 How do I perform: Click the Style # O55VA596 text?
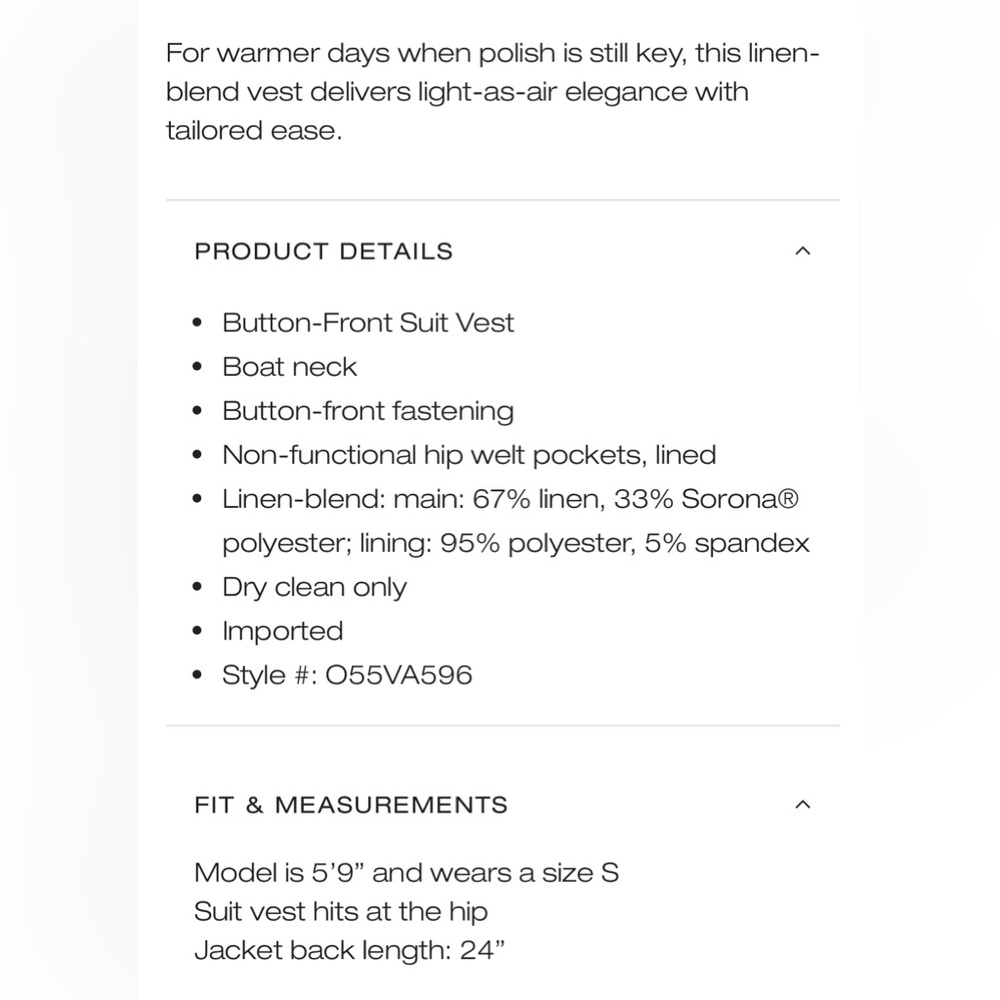point(347,675)
